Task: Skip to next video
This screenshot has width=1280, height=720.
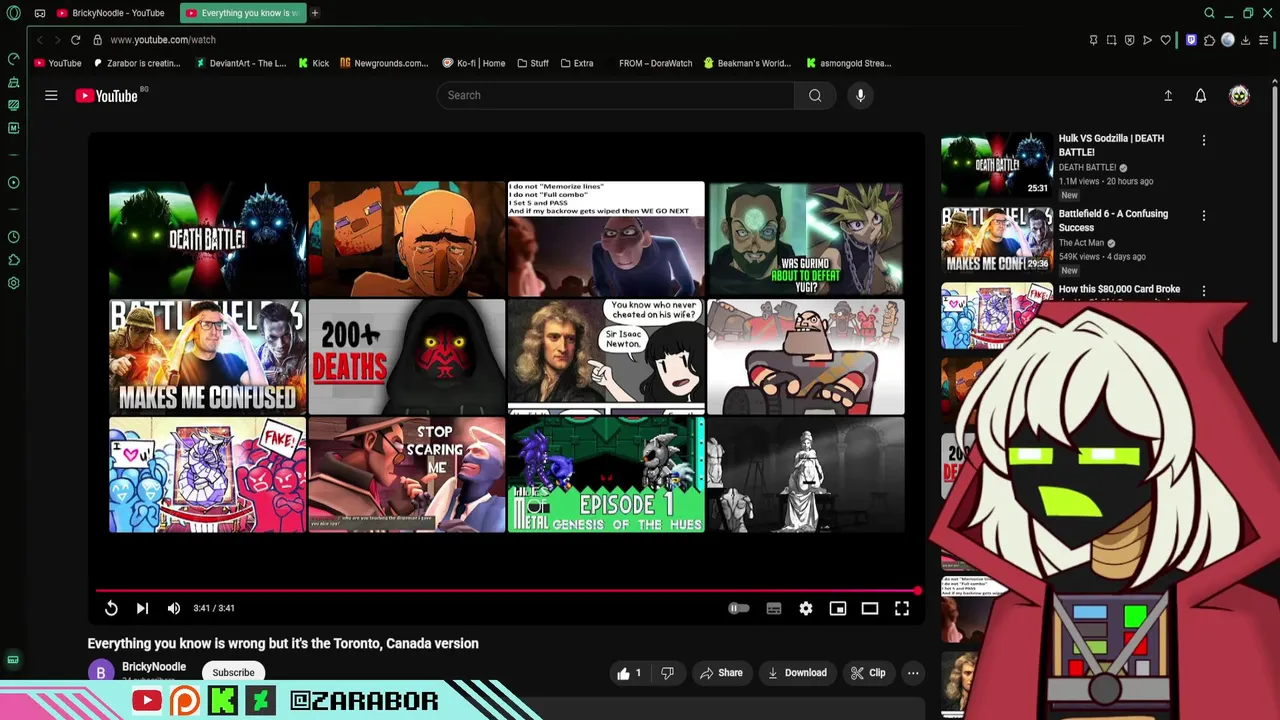Action: [142, 608]
